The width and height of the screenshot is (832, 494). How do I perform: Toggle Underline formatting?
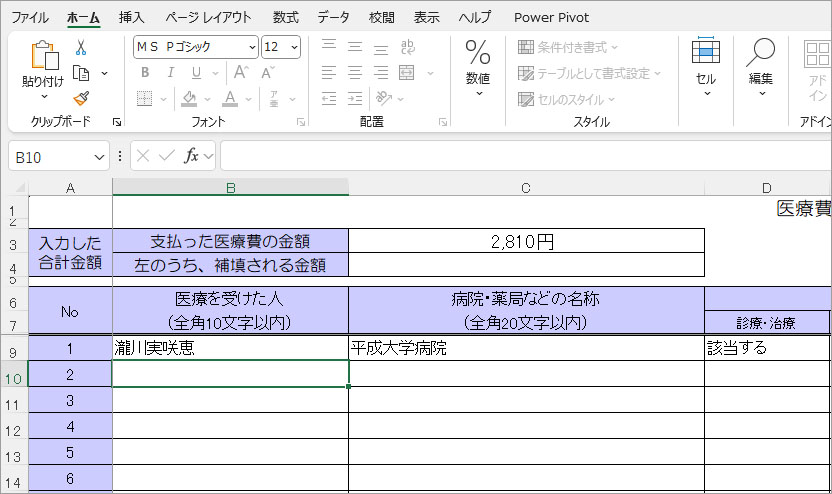pos(196,73)
